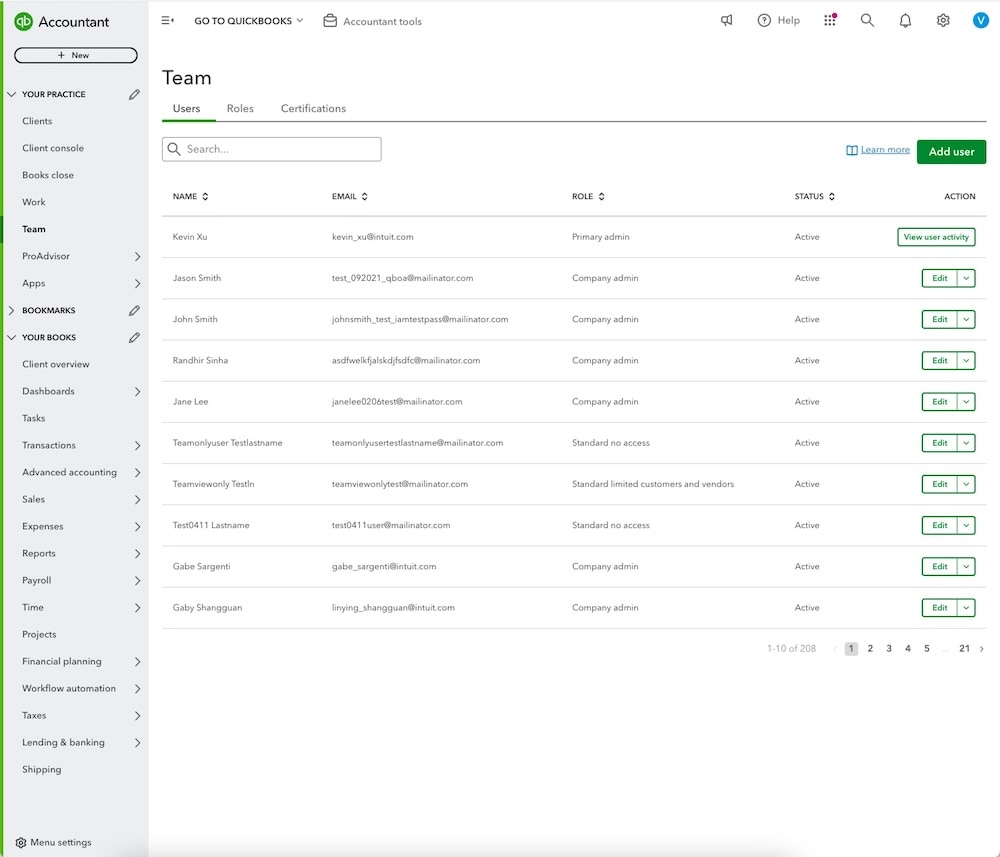The height and width of the screenshot is (857, 1000).
Task: Click the search magnifier icon in the header
Action: click(x=867, y=20)
